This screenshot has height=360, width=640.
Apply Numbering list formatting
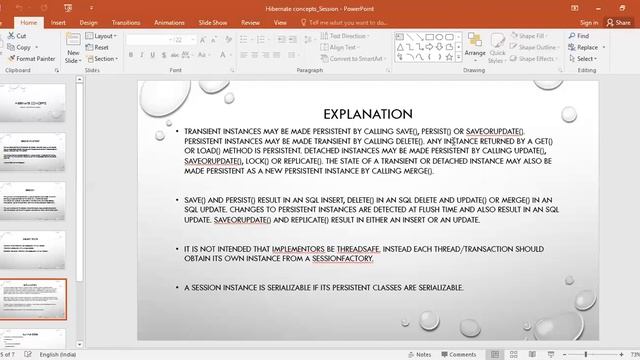pyautogui.click(x=260, y=40)
